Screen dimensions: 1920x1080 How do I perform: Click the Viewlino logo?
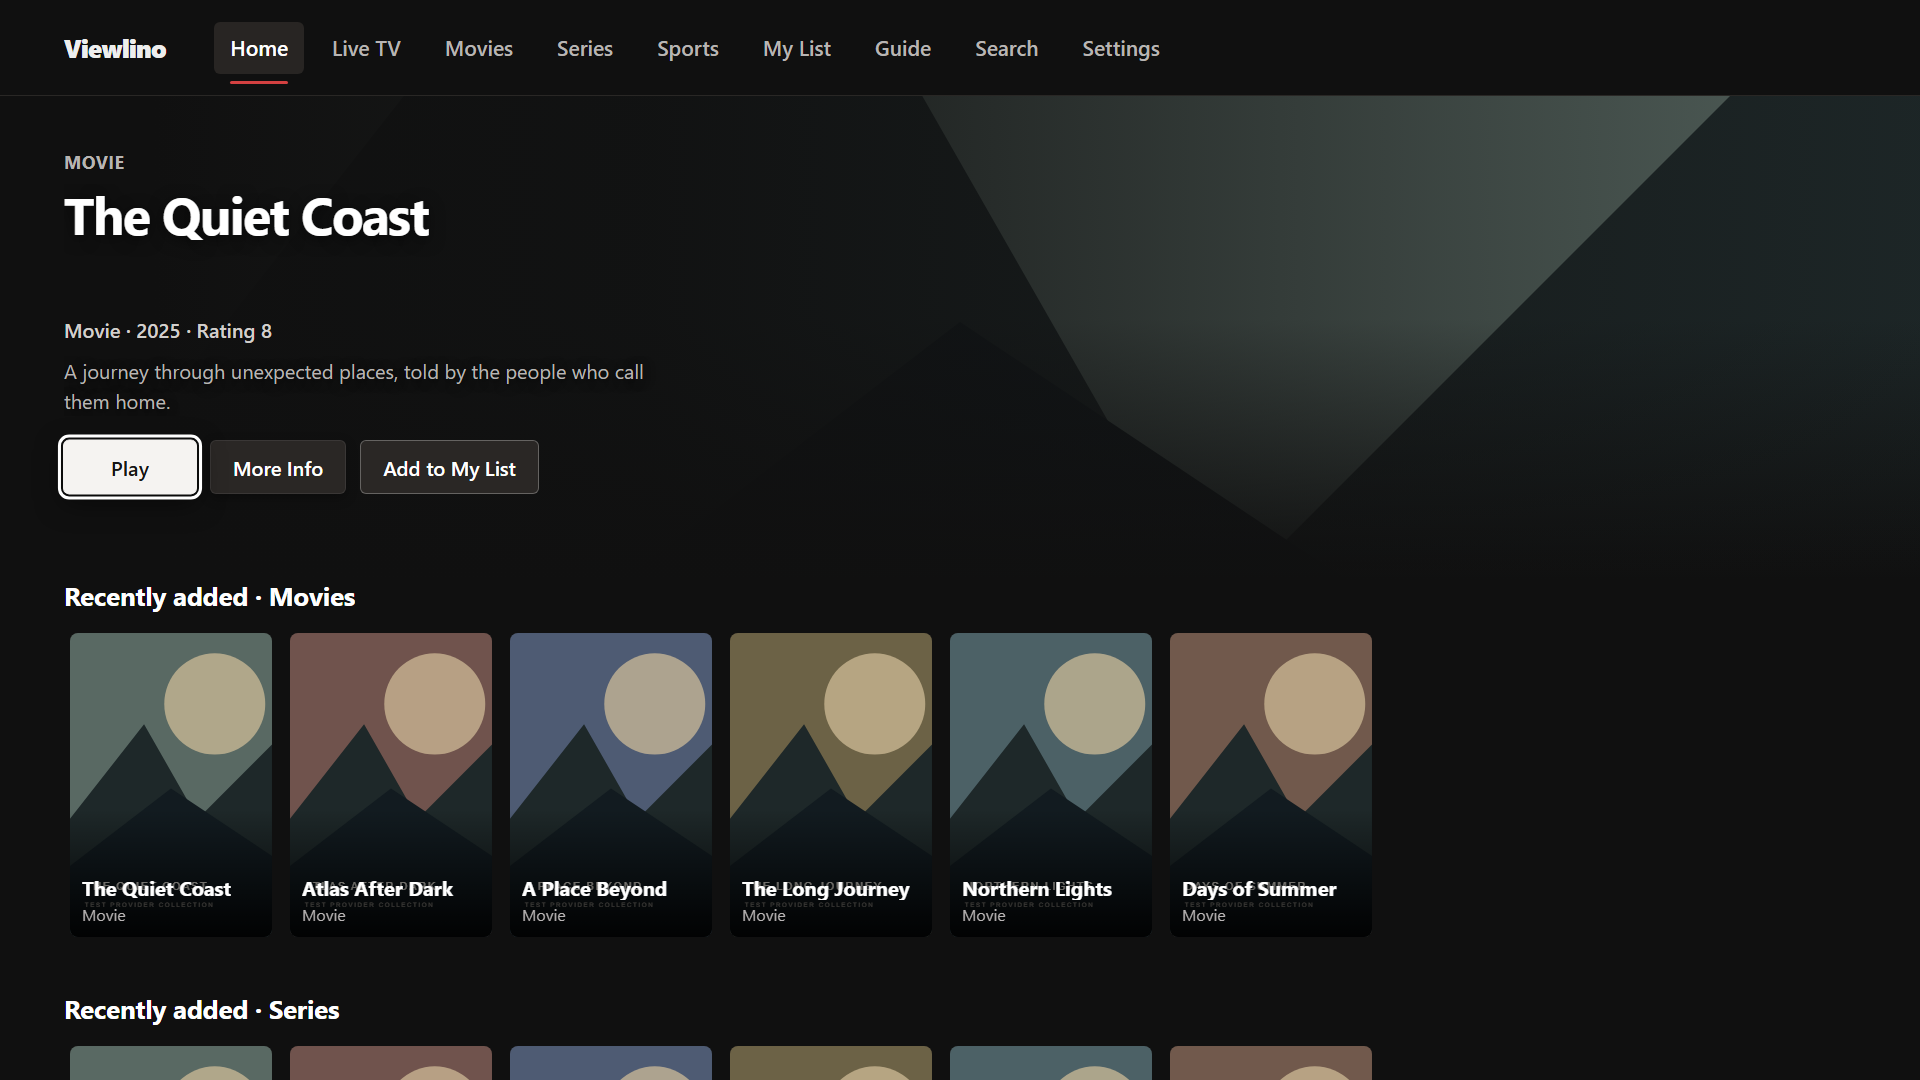tap(115, 48)
